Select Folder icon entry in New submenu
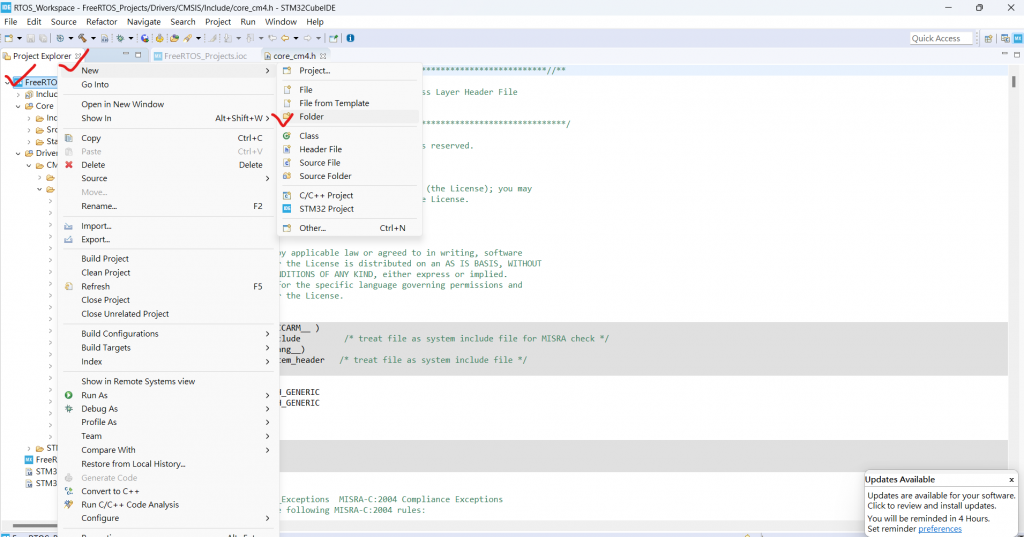The width and height of the screenshot is (1024, 537). click(287, 117)
